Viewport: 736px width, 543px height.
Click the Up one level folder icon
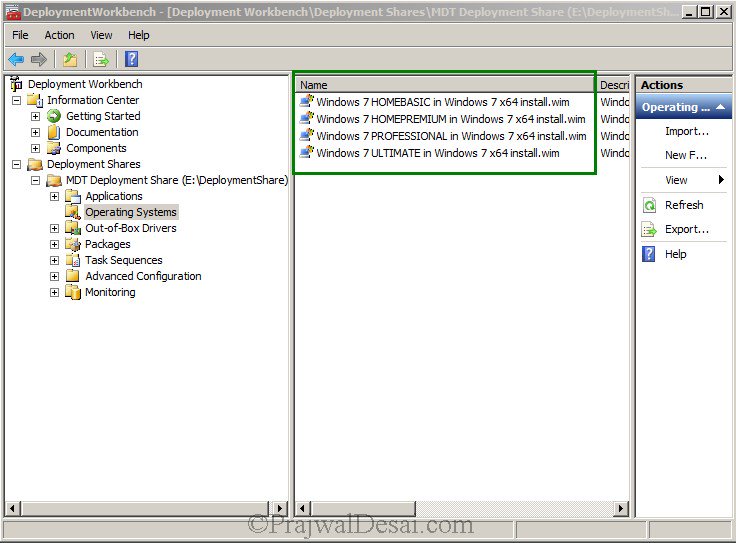pos(70,60)
